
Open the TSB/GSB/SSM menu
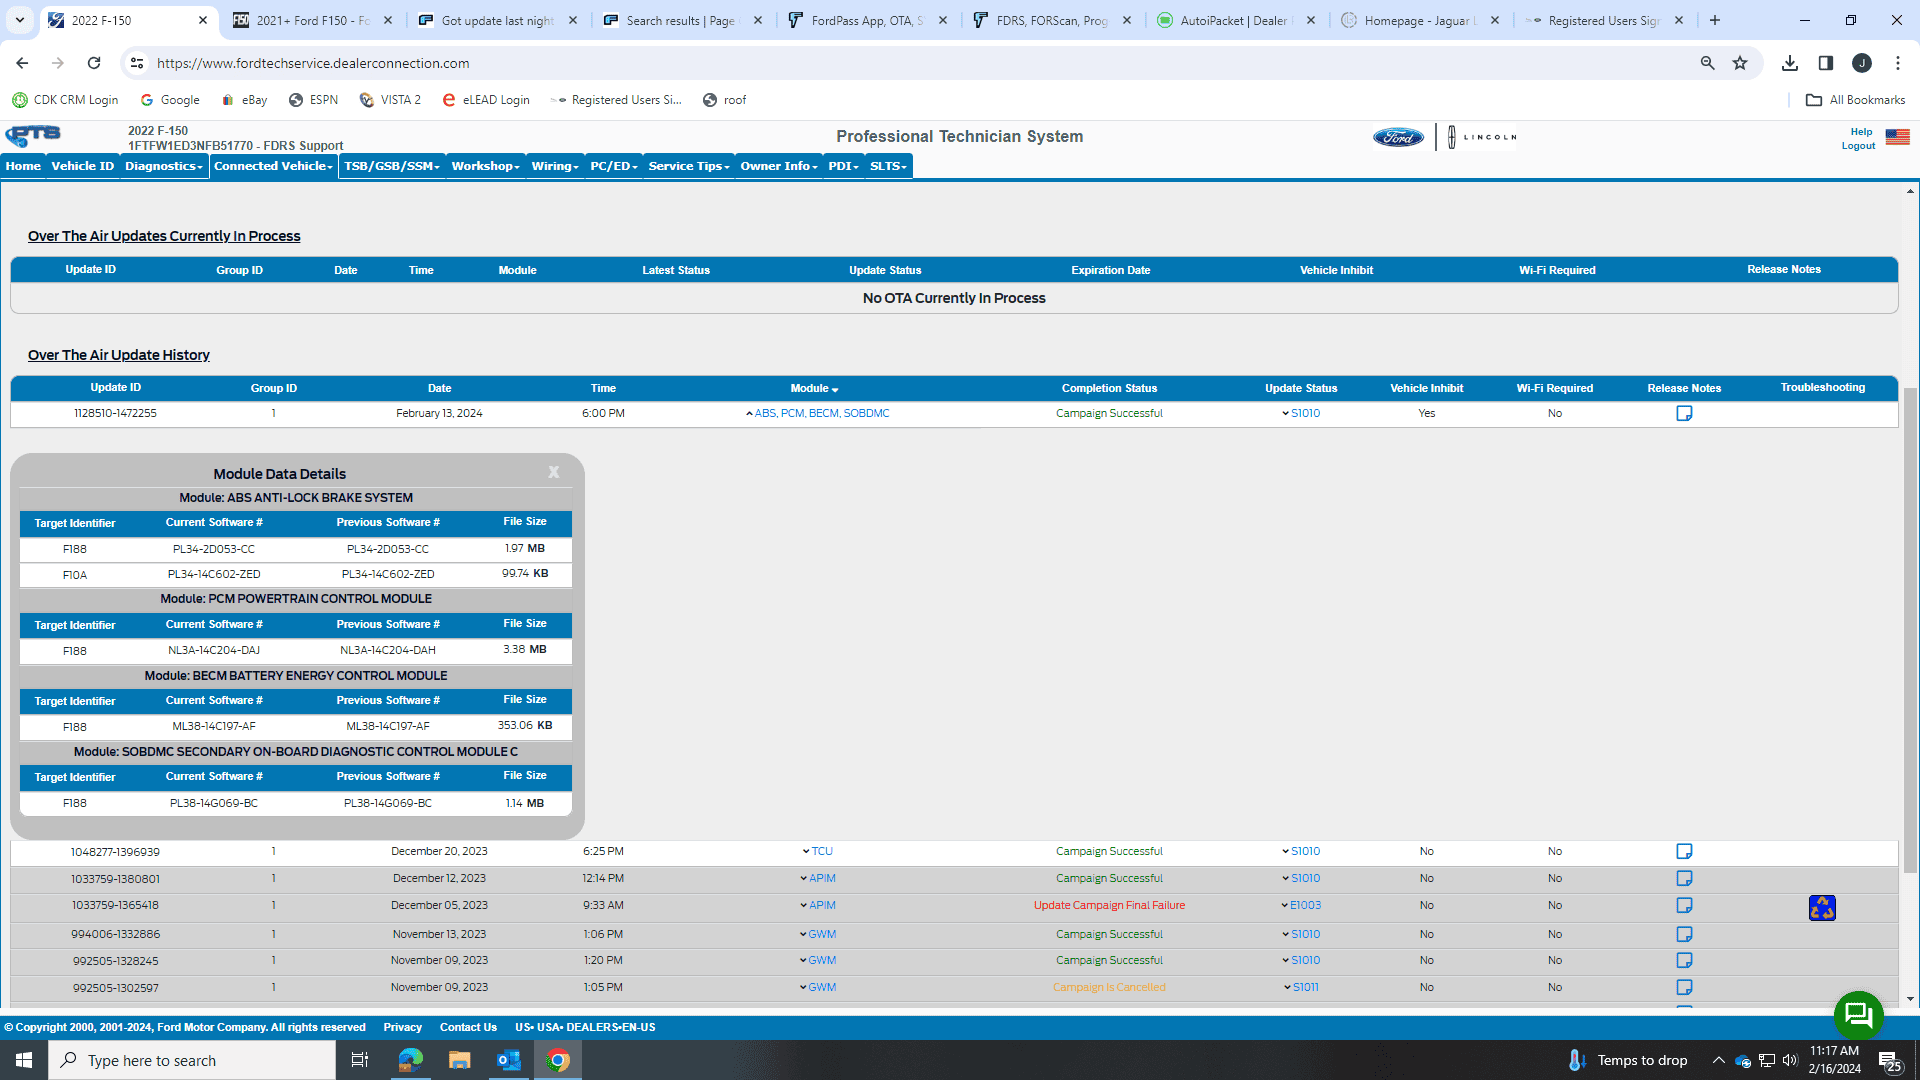tap(391, 166)
